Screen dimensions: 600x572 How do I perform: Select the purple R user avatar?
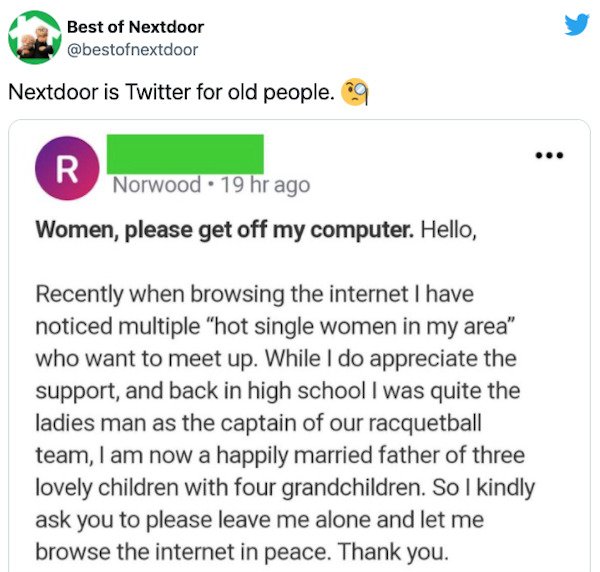click(x=67, y=168)
